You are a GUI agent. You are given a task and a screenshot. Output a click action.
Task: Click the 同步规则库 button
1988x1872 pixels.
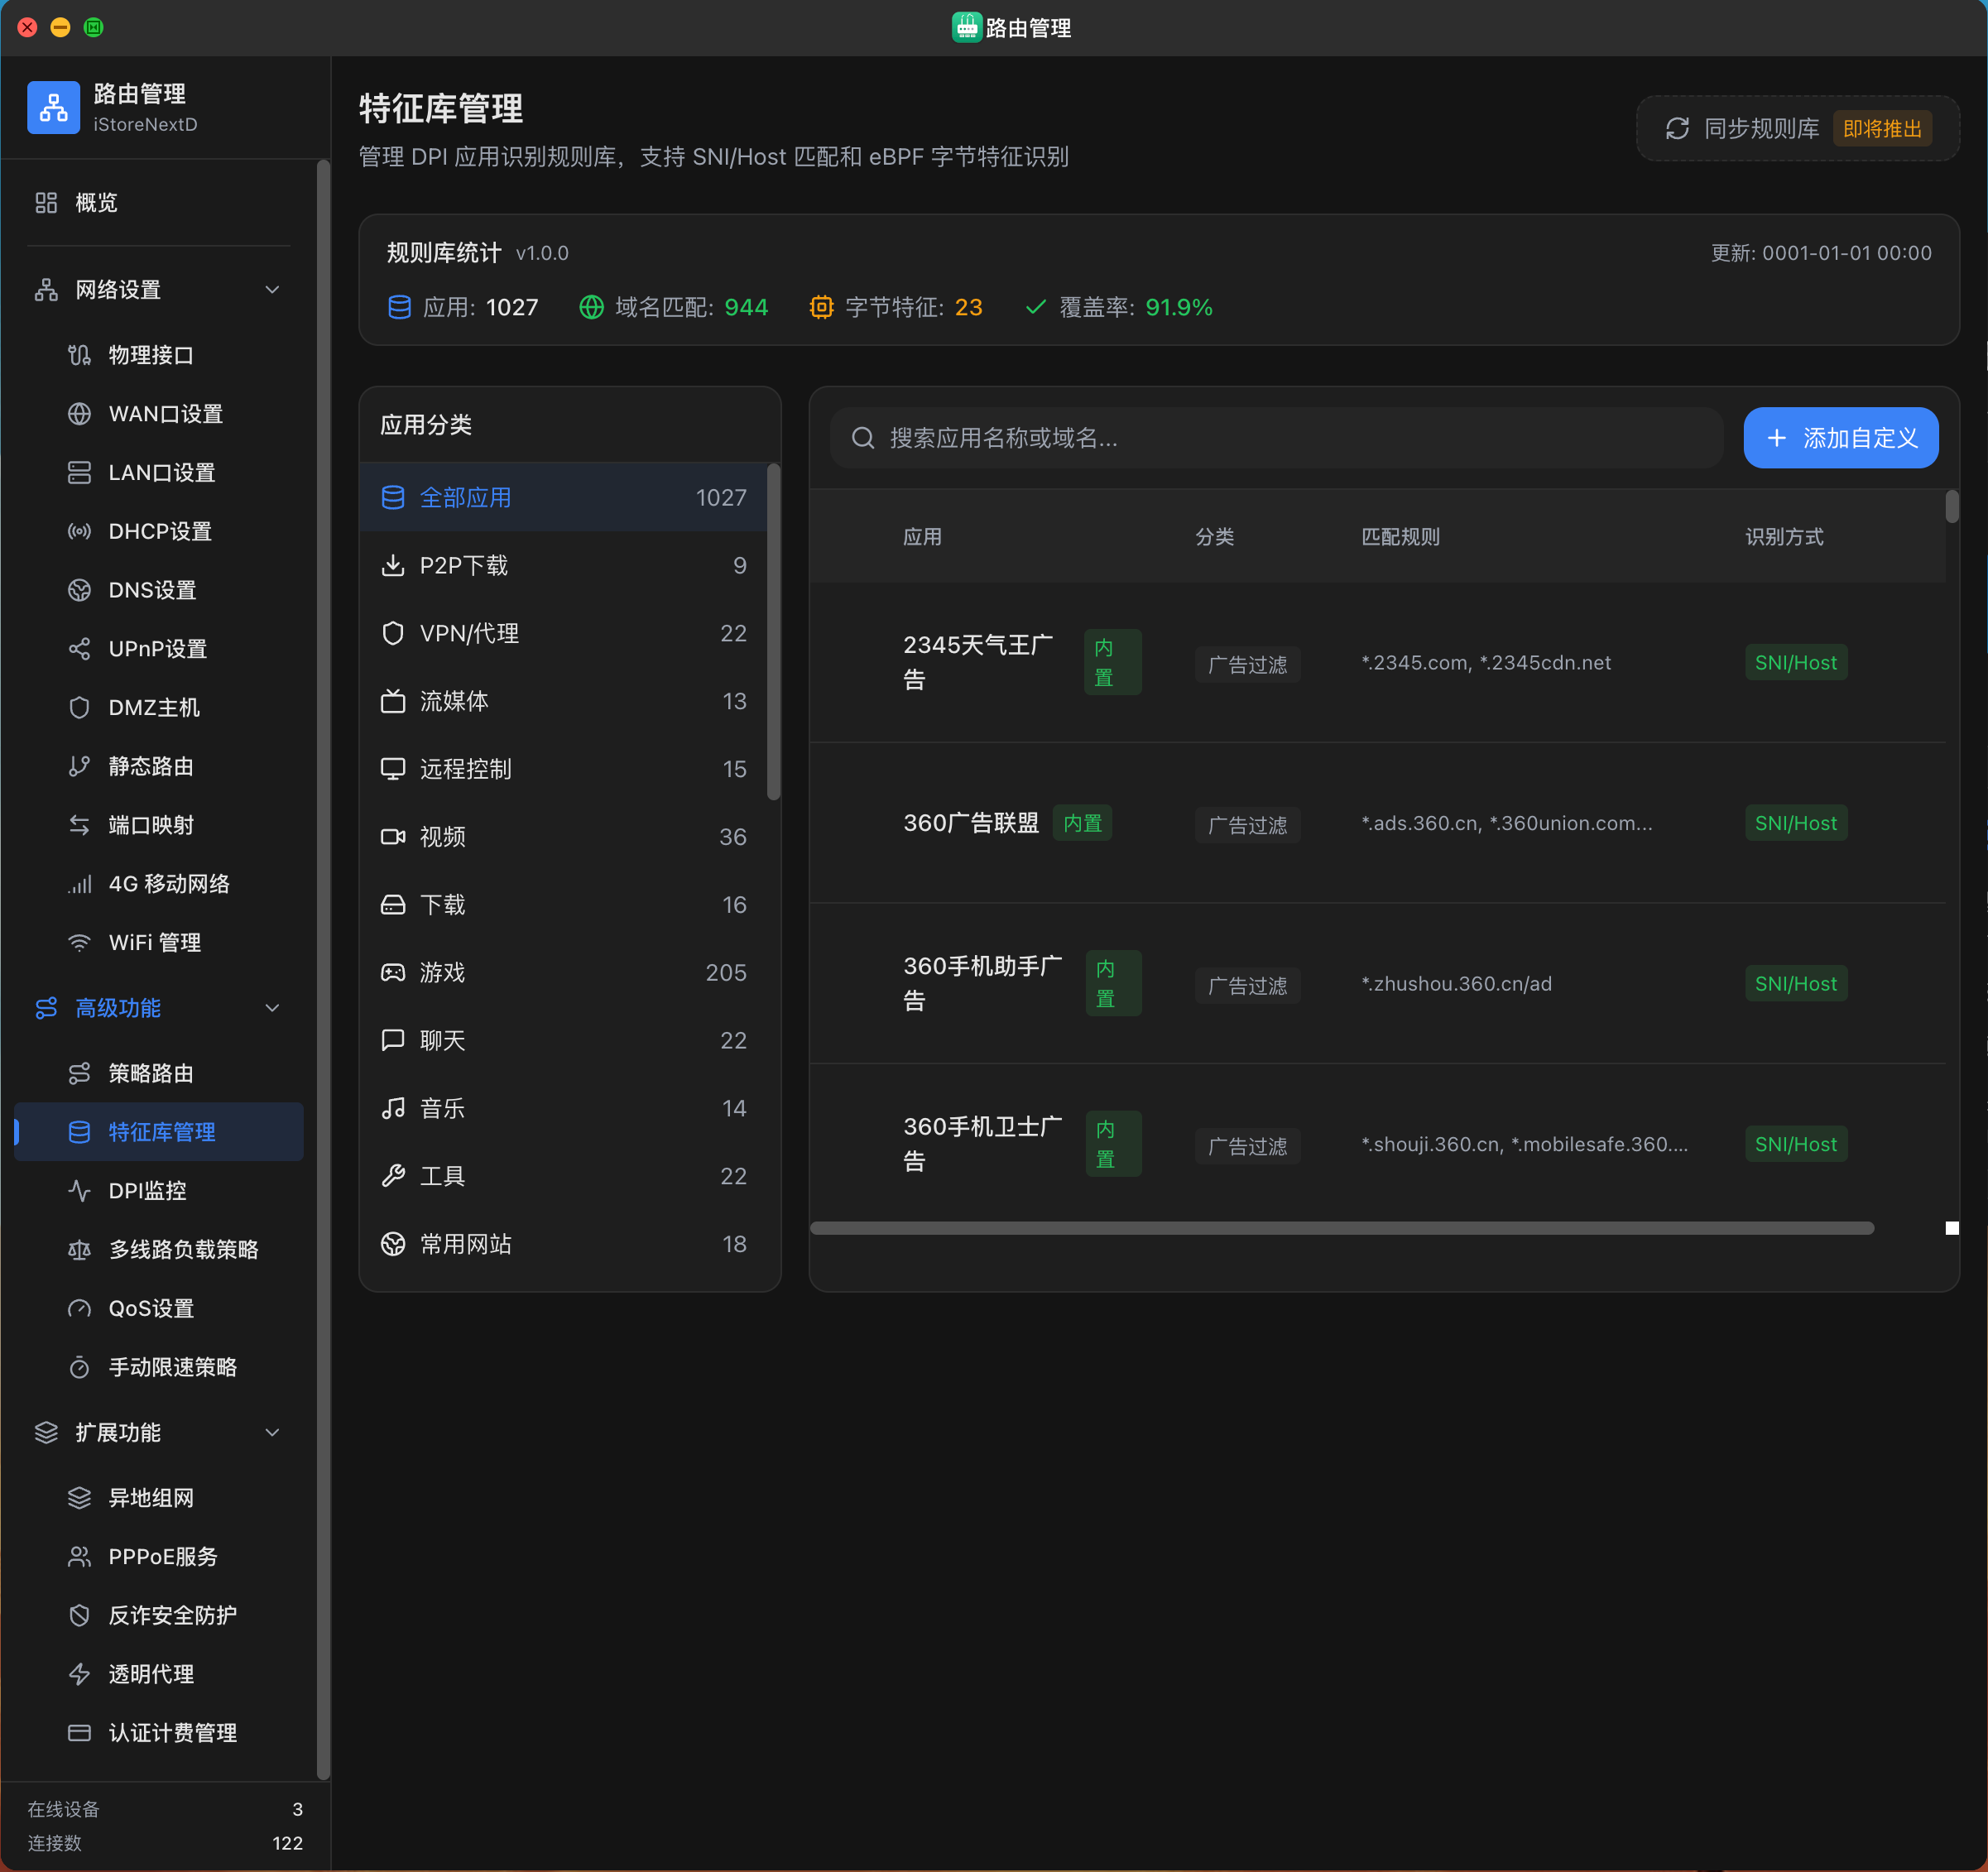pyautogui.click(x=1760, y=129)
